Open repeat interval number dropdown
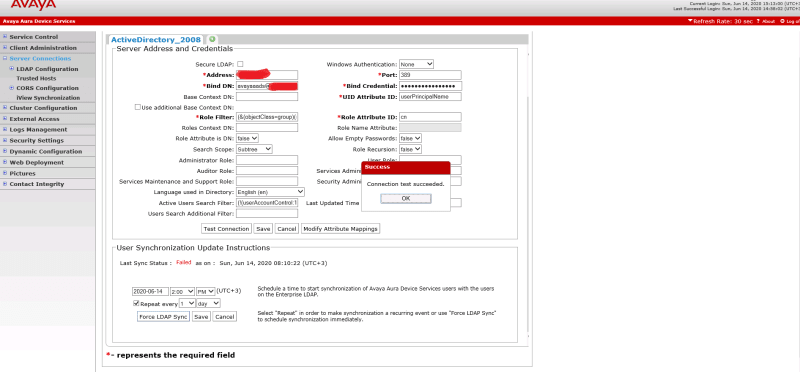800x372 pixels. [x=187, y=303]
